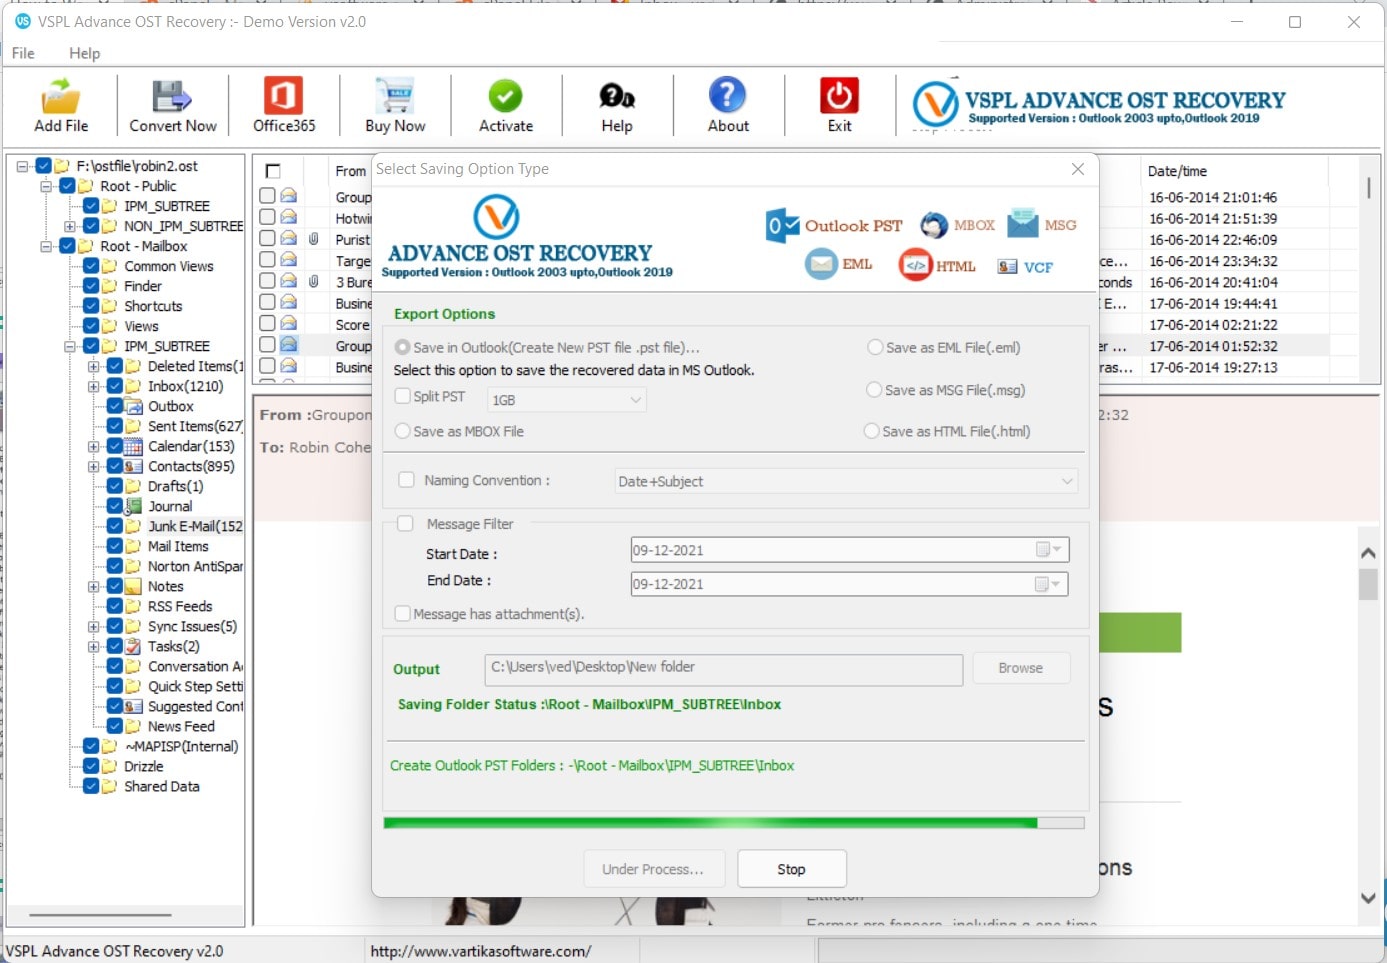The width and height of the screenshot is (1387, 963).
Task: Click the MBOX format icon
Action: click(x=934, y=225)
